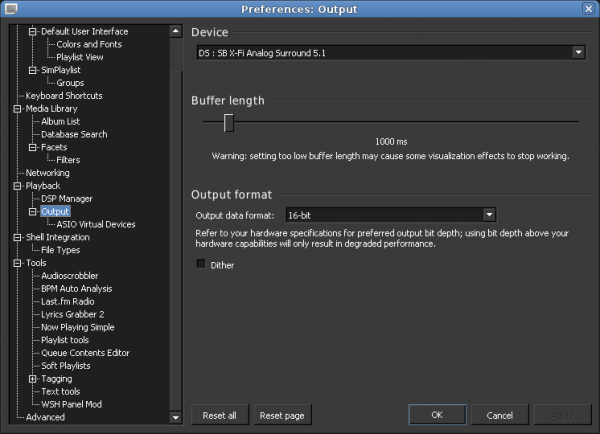Click the window icon in title bar
This screenshot has height=434, width=600.
(x=11, y=8)
